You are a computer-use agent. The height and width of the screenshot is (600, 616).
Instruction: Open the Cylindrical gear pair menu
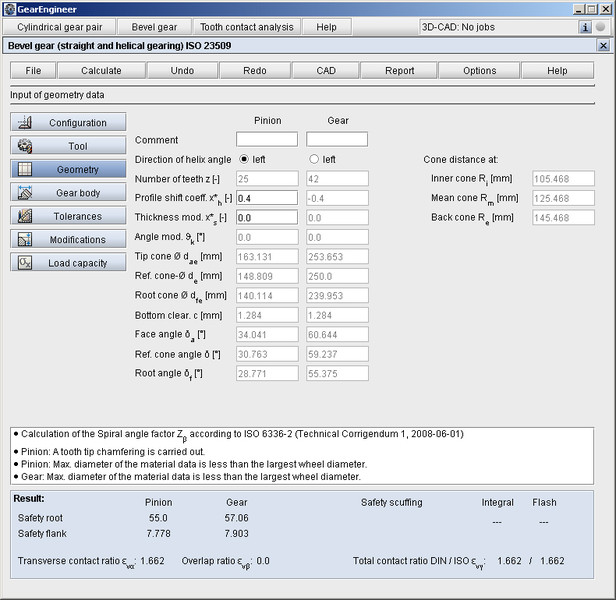pyautogui.click(x=66, y=27)
